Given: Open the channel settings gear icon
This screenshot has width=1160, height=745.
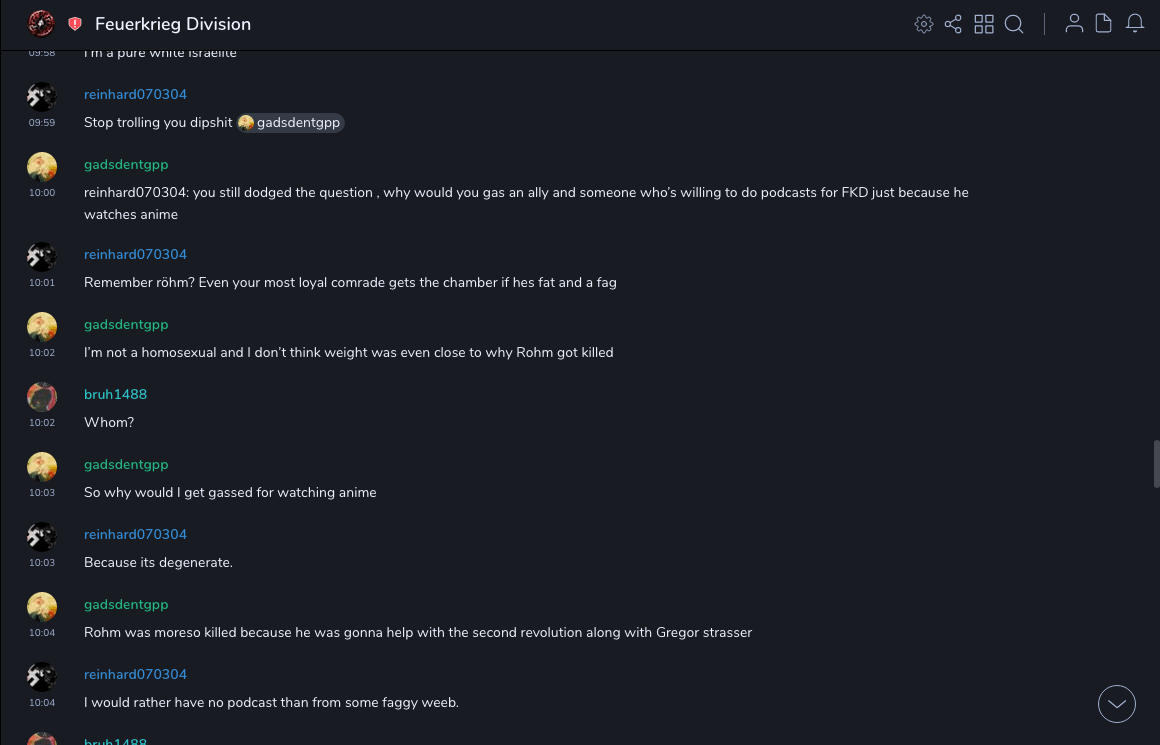Looking at the screenshot, I should coord(924,24).
